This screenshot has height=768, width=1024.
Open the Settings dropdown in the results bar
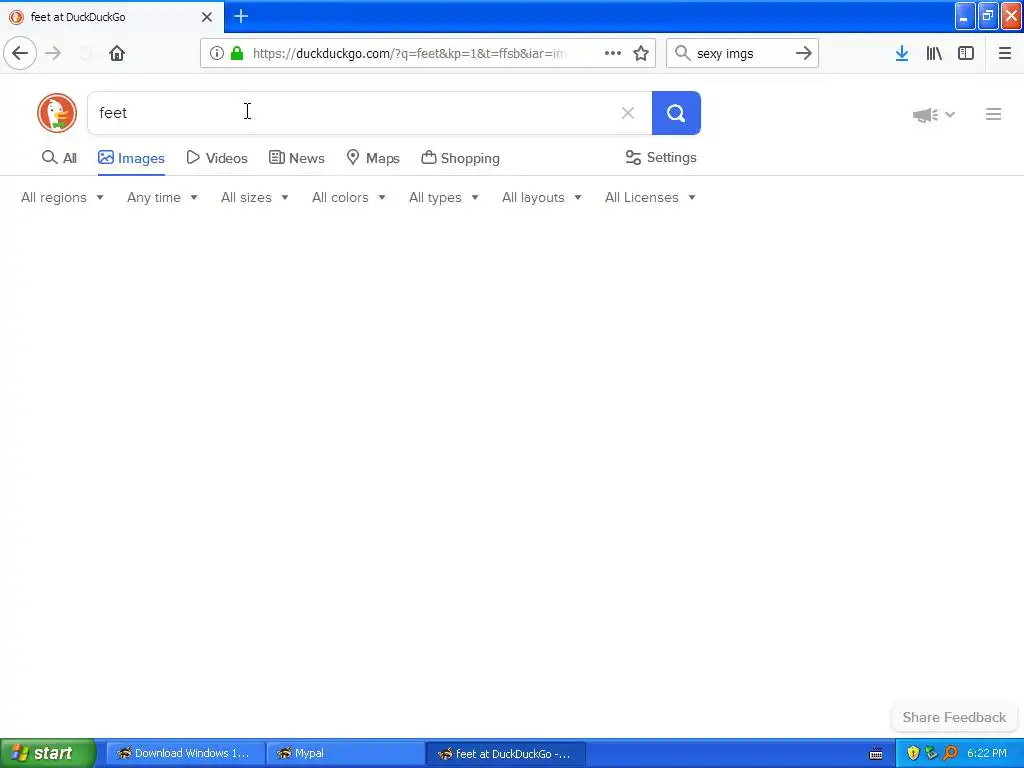(661, 157)
